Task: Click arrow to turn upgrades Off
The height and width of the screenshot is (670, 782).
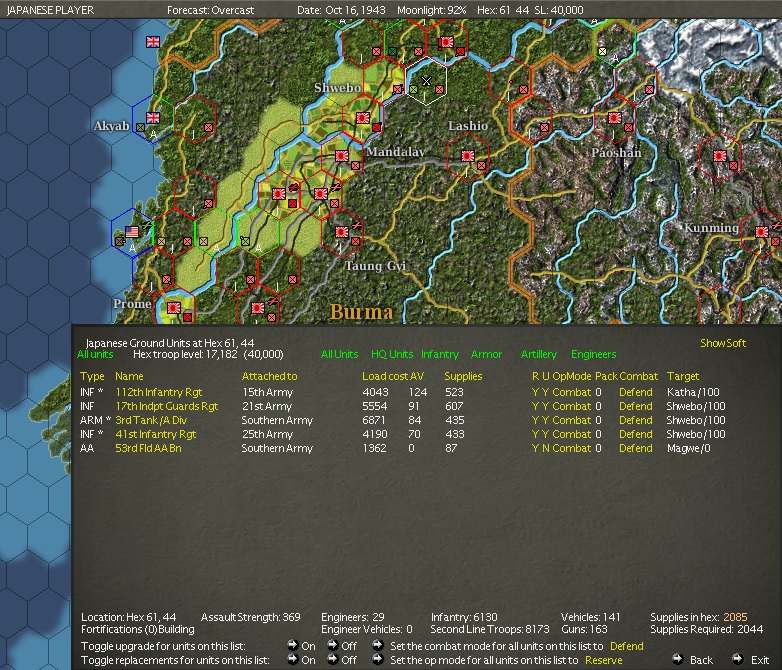Action: coord(332,645)
